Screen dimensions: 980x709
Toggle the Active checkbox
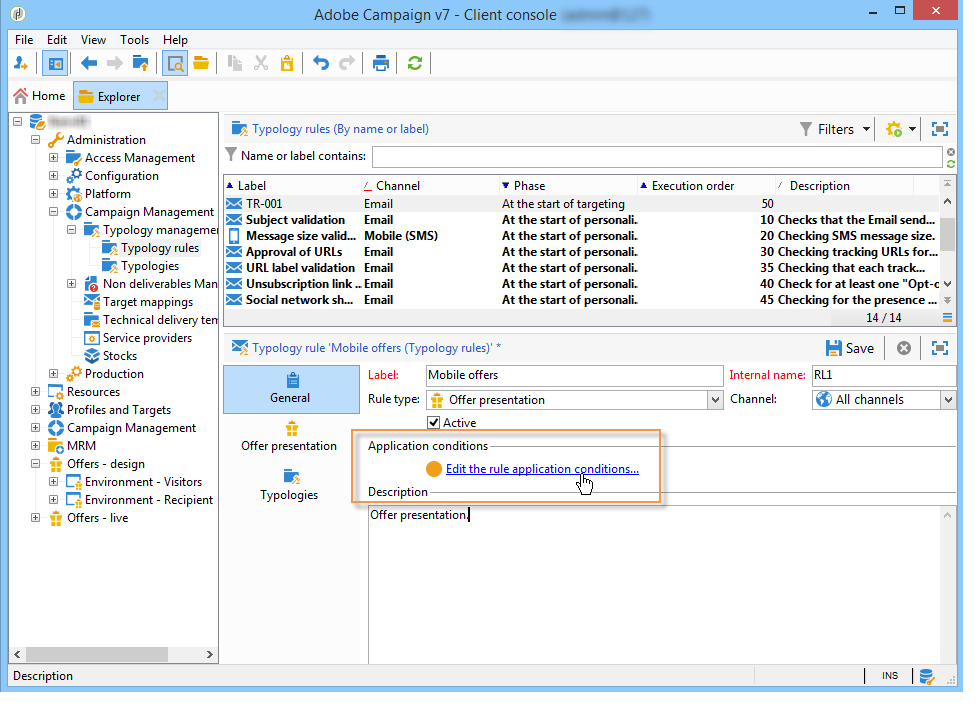click(x=434, y=423)
